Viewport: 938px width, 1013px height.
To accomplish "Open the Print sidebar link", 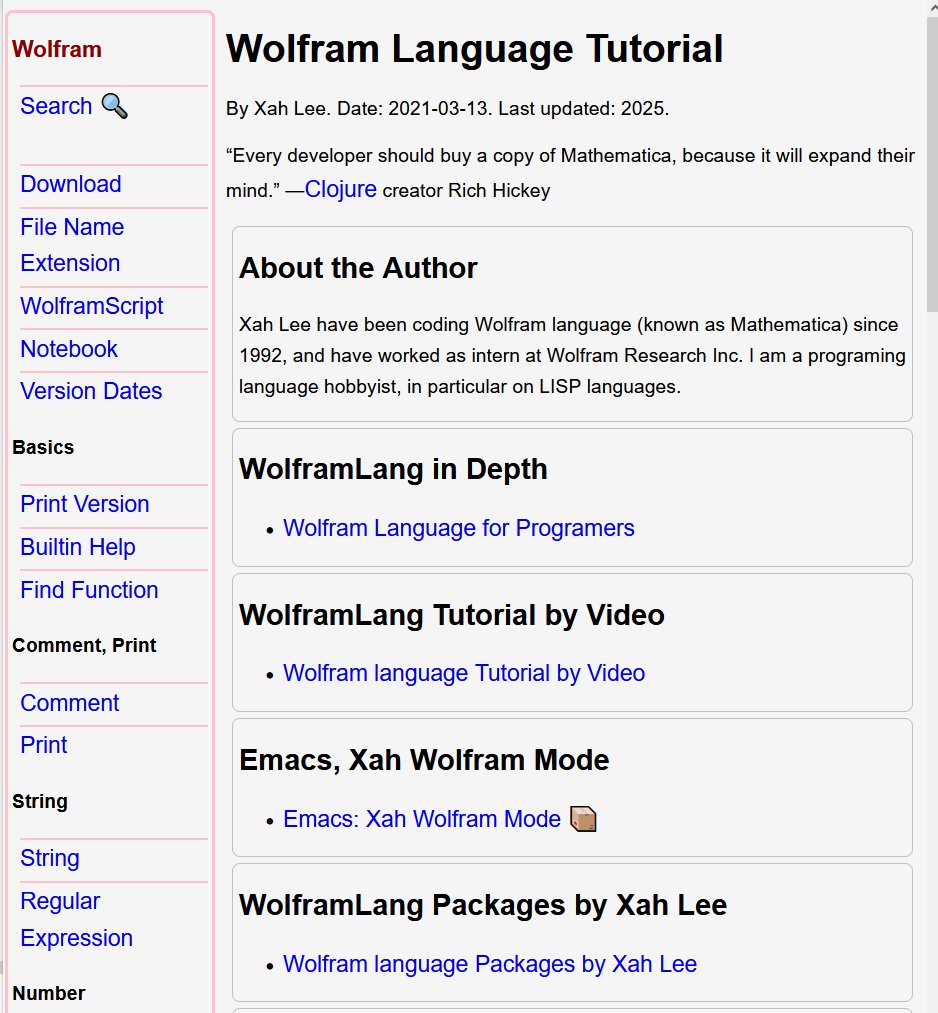I will [43, 745].
